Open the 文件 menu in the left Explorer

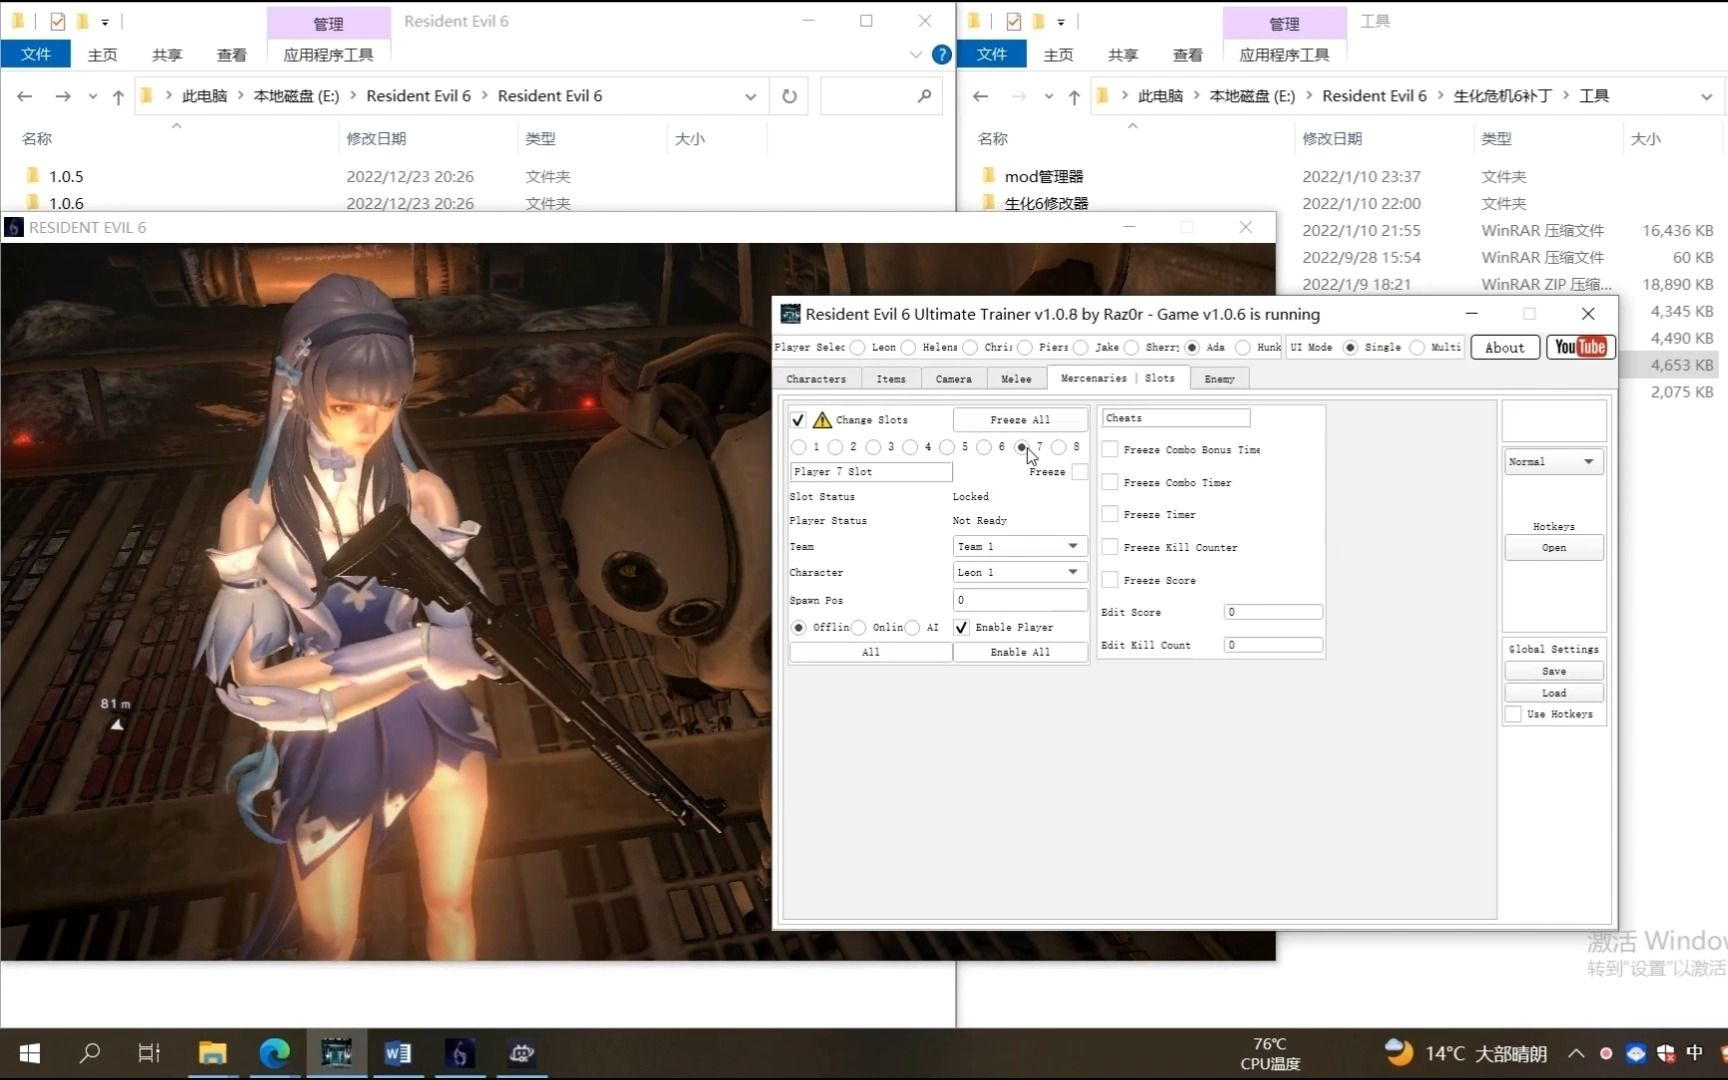point(36,54)
